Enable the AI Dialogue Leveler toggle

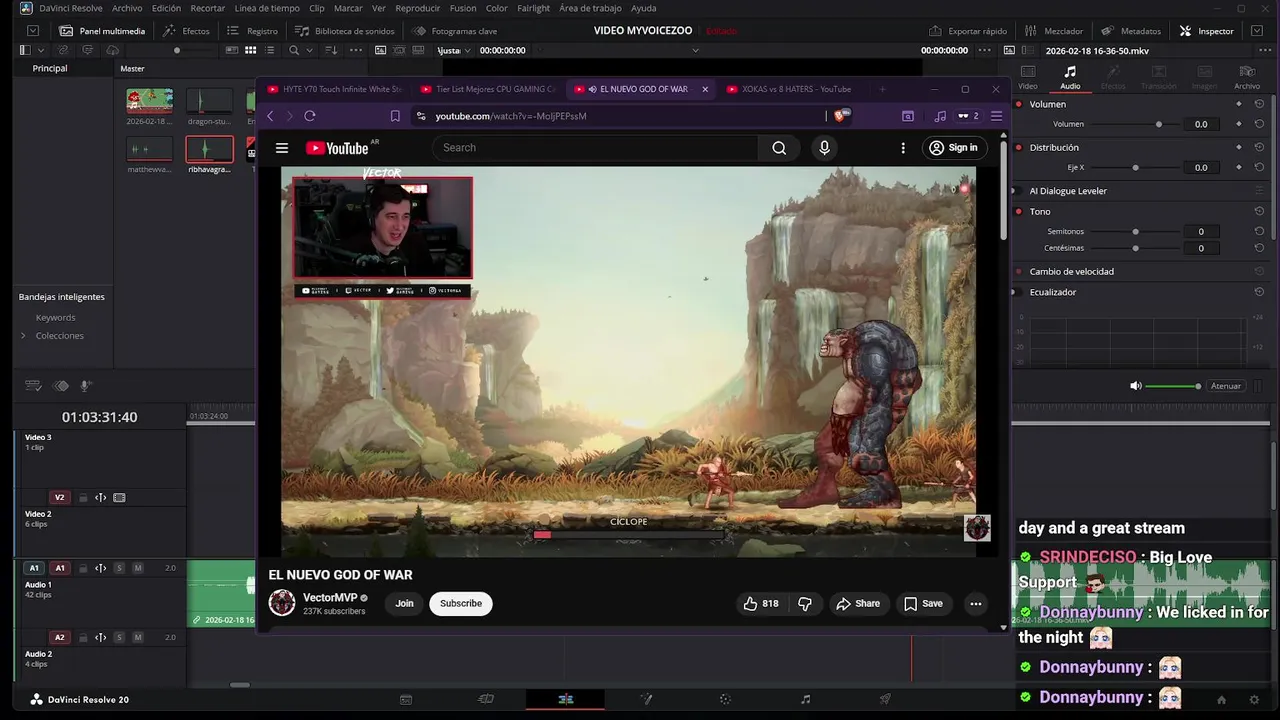[1019, 191]
